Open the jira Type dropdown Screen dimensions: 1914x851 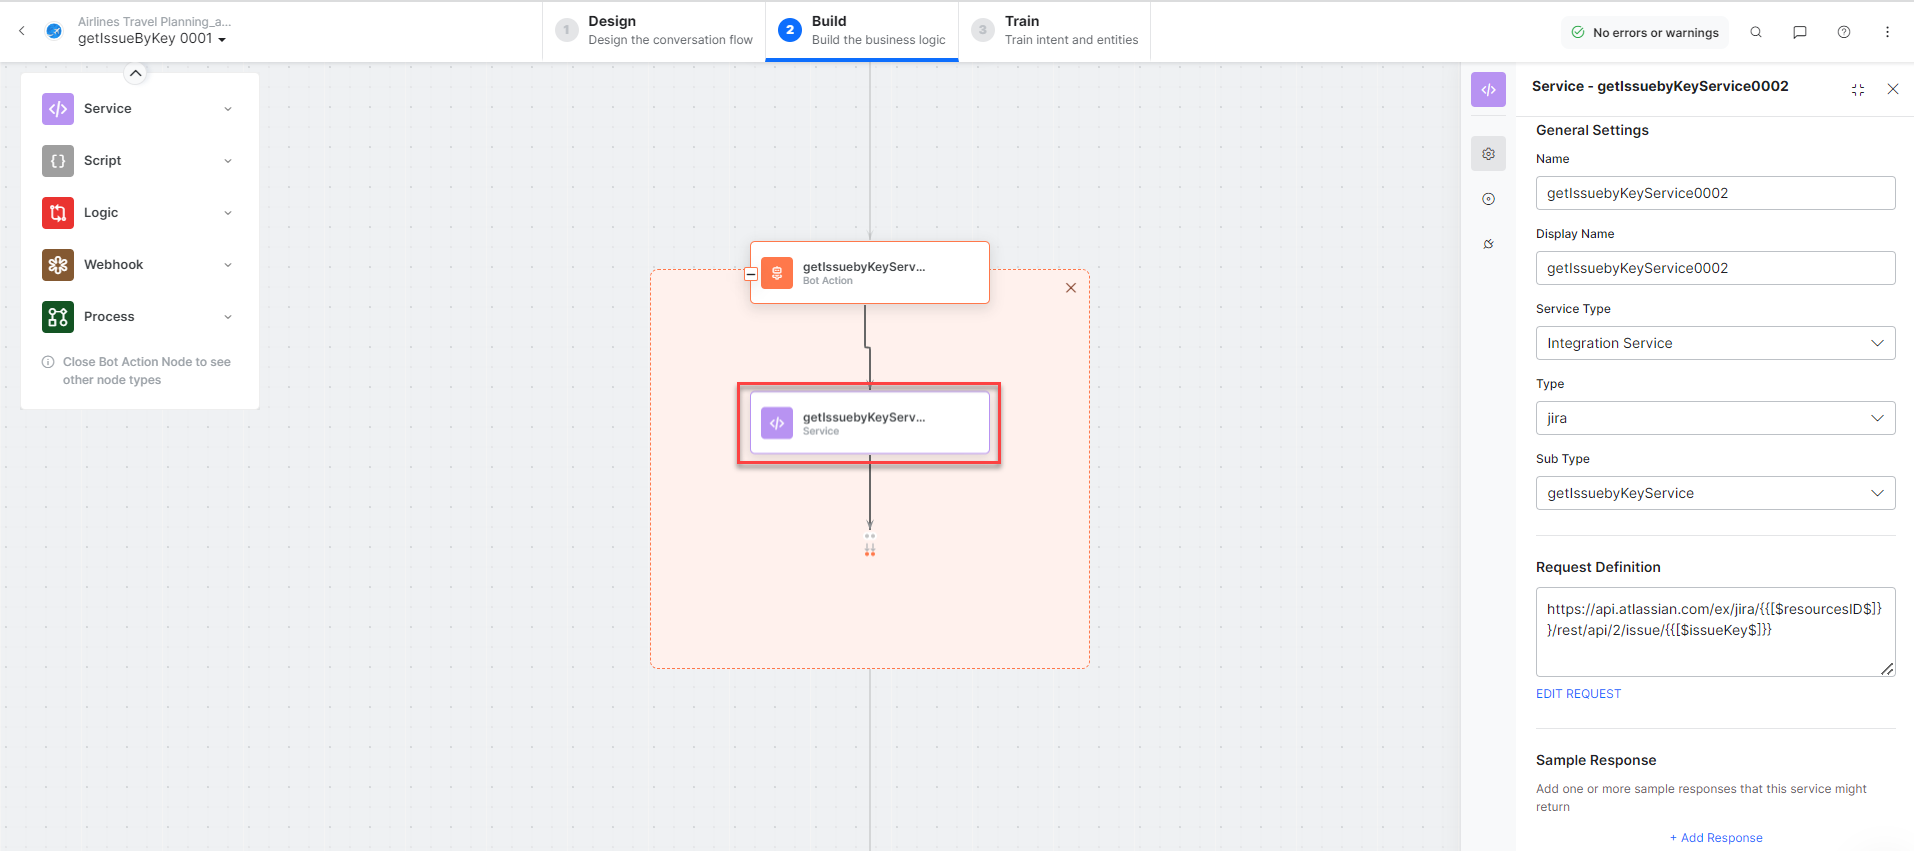pyautogui.click(x=1714, y=418)
